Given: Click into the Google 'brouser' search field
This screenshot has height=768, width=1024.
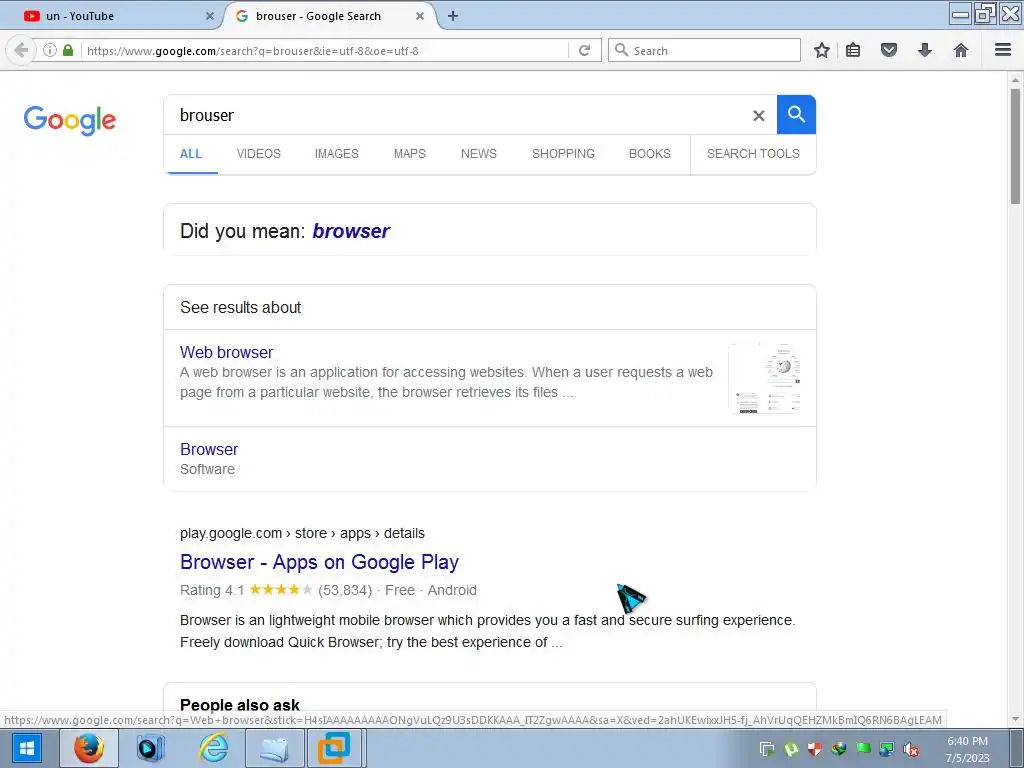Looking at the screenshot, I should (x=457, y=116).
